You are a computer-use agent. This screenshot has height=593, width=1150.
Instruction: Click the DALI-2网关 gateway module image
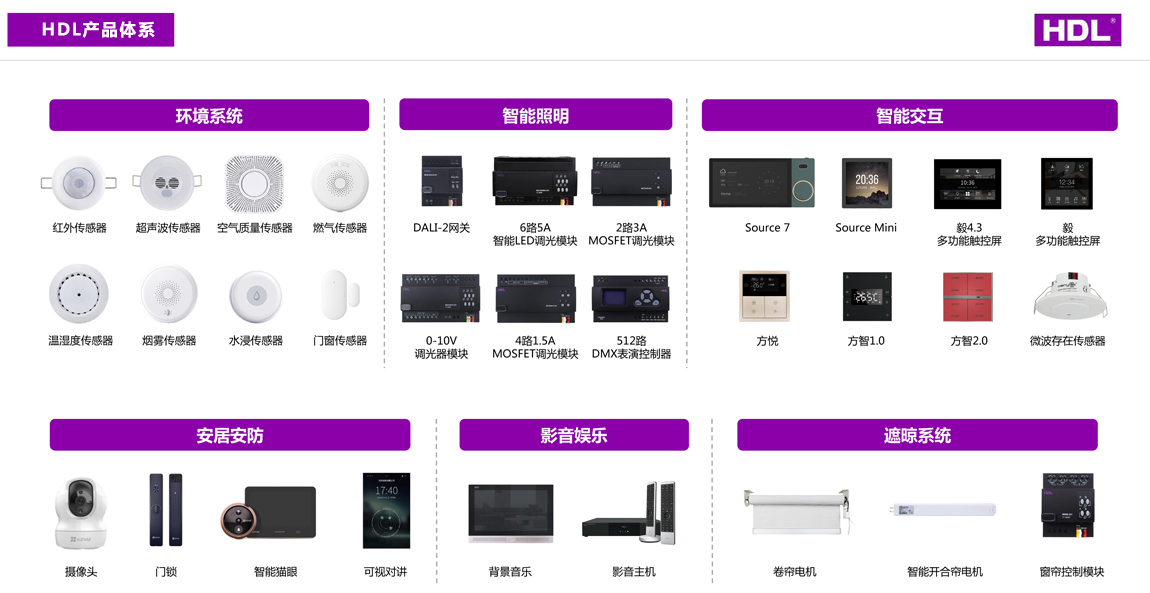pyautogui.click(x=442, y=181)
